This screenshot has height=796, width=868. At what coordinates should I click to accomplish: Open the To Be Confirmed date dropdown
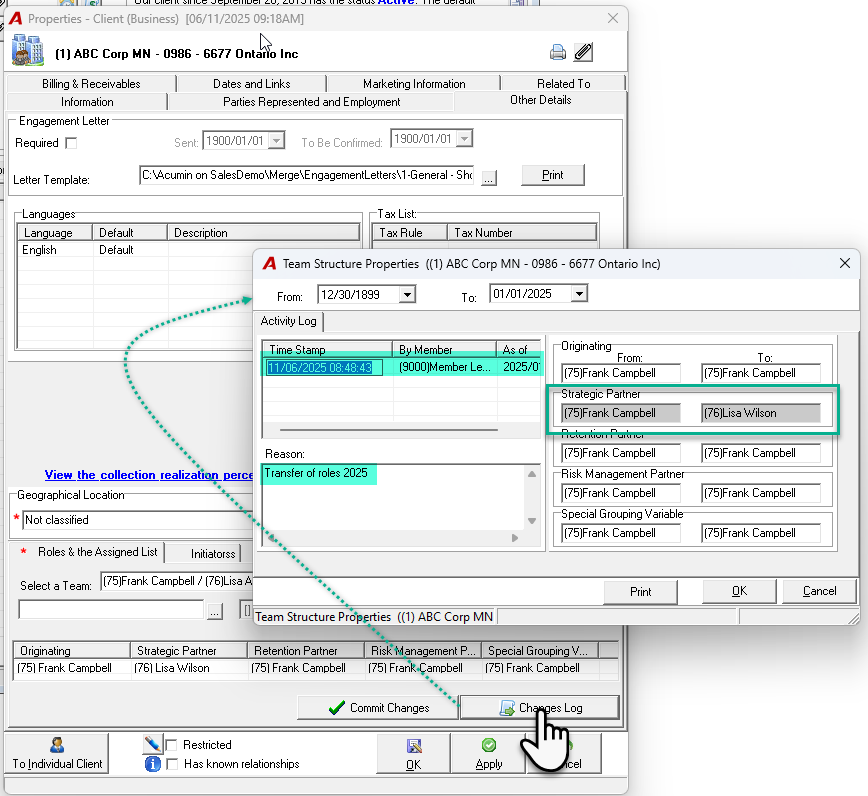tap(464, 138)
